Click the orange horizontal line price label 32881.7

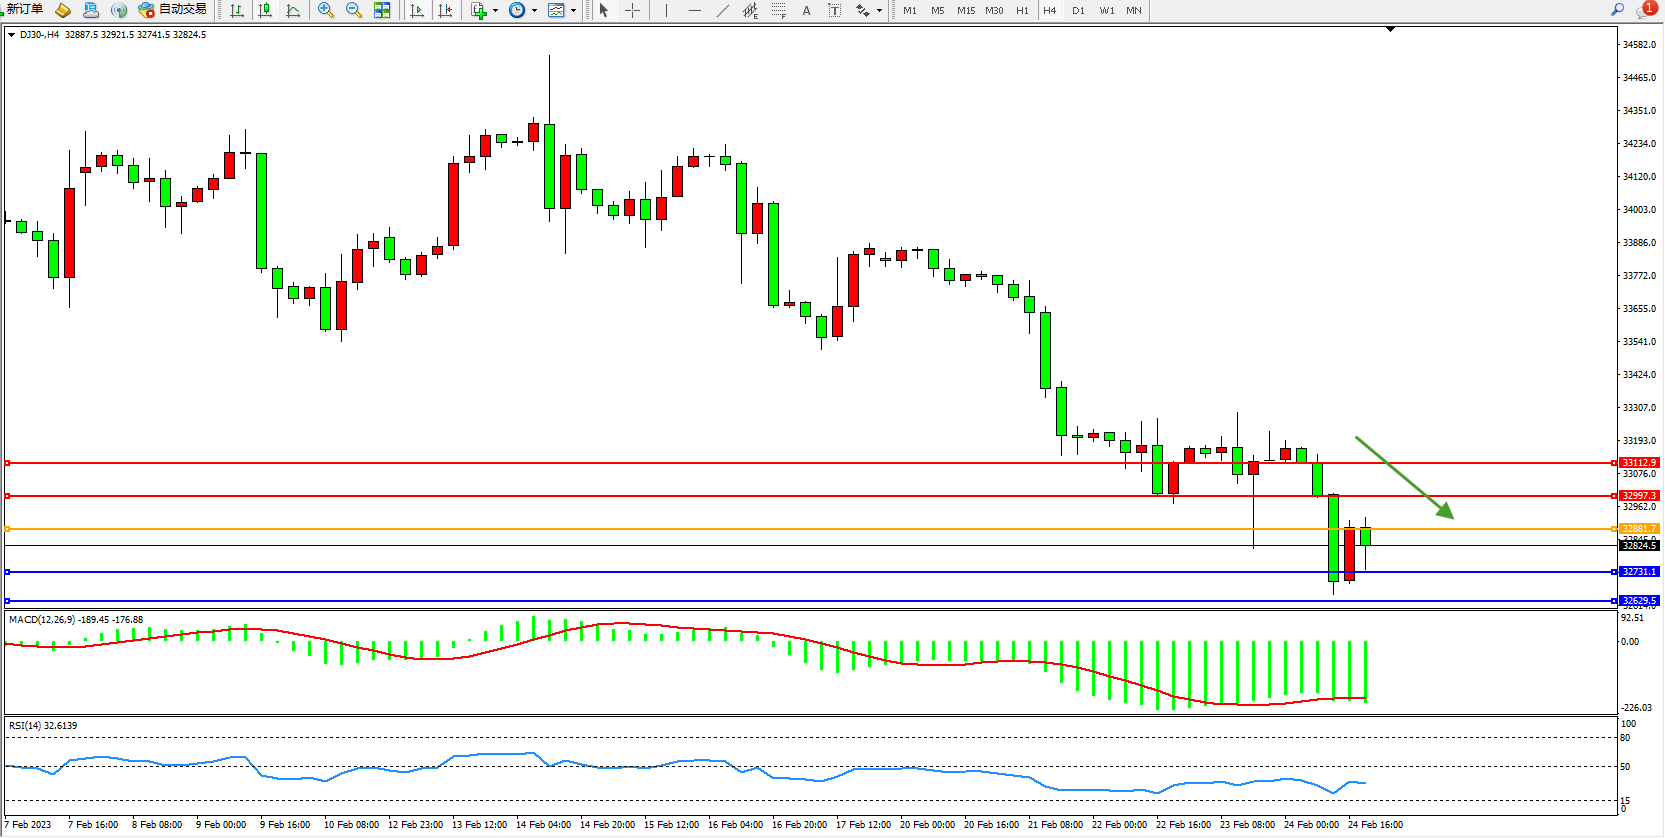coord(1638,528)
